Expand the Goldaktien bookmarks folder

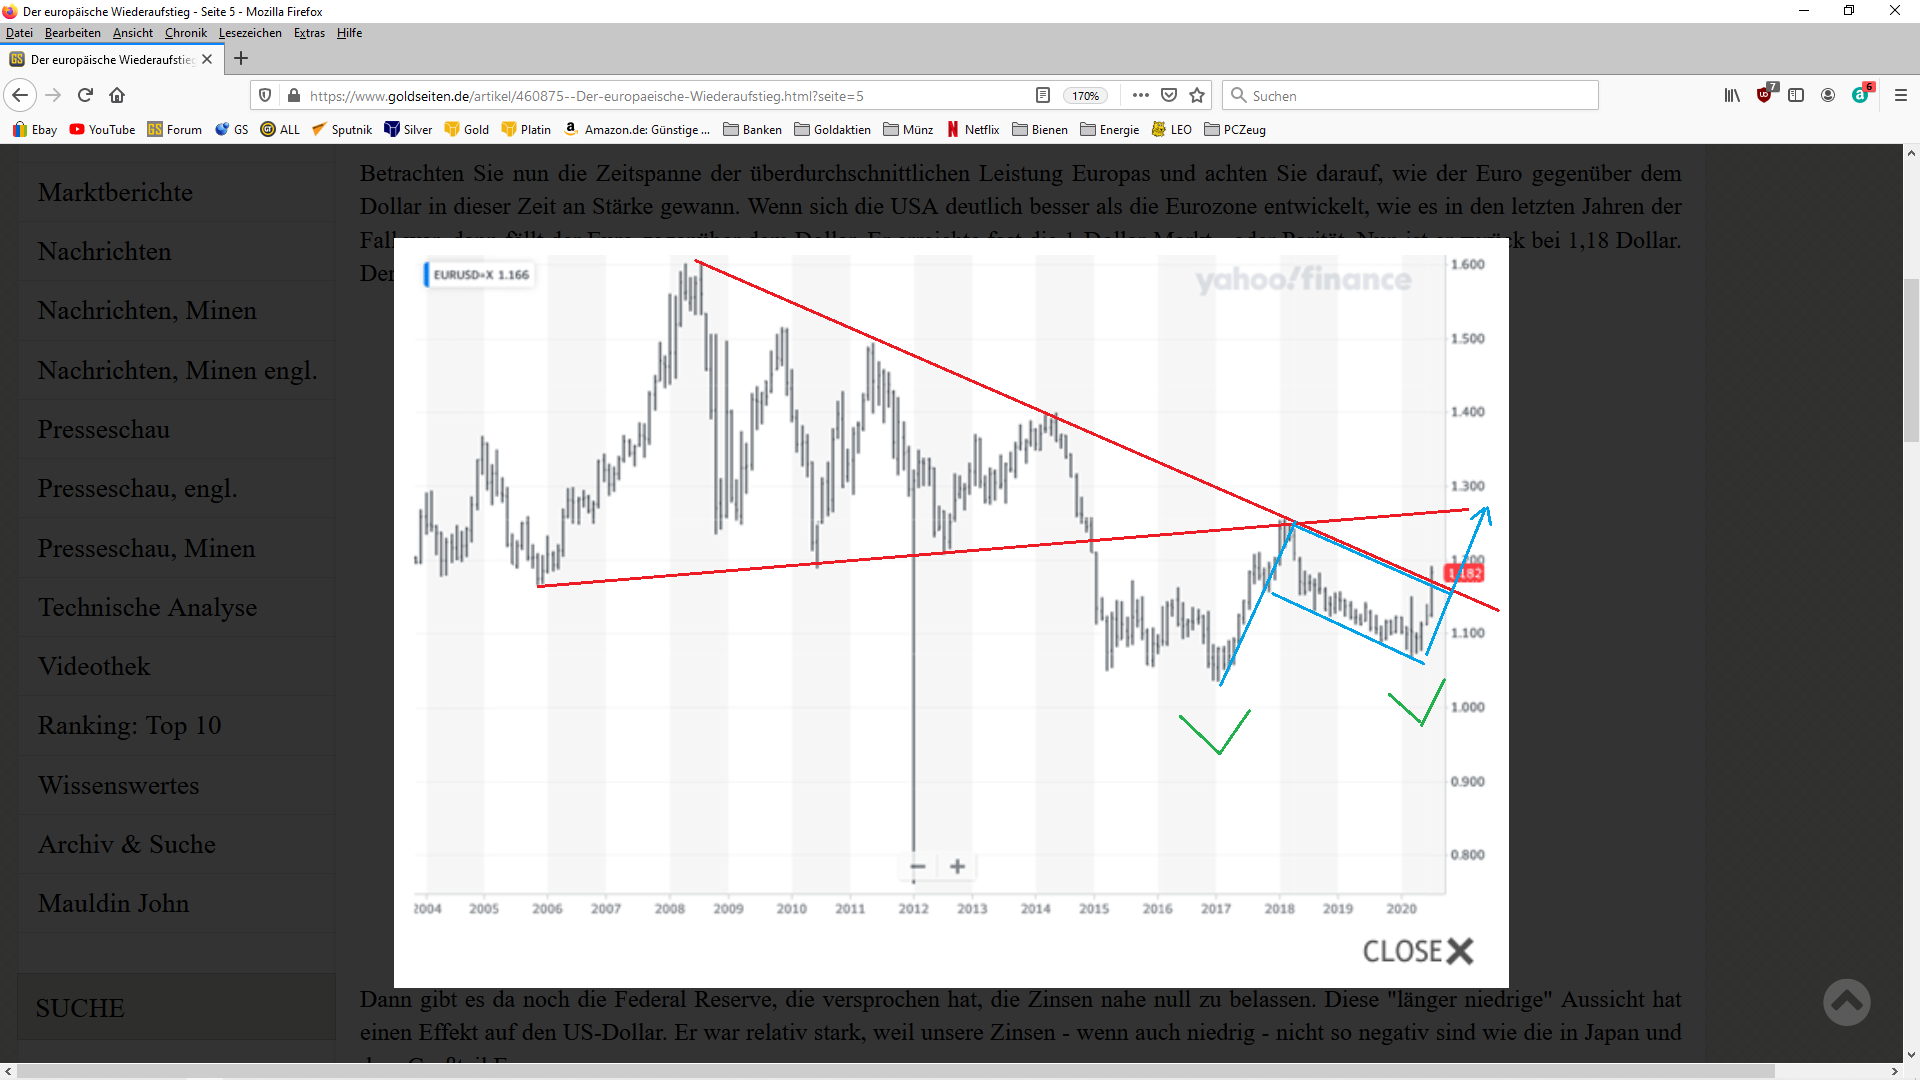tap(832, 129)
